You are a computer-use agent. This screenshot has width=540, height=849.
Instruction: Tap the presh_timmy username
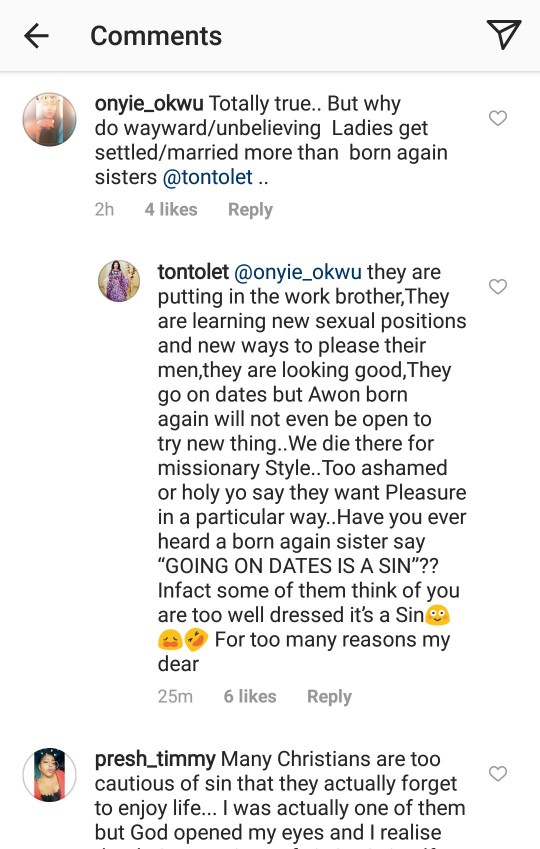coord(155,759)
